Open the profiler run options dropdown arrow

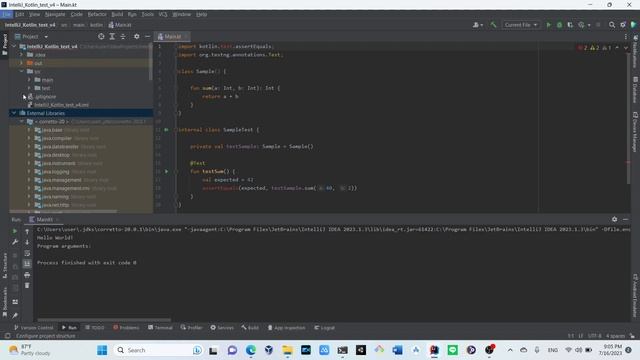(589, 25)
